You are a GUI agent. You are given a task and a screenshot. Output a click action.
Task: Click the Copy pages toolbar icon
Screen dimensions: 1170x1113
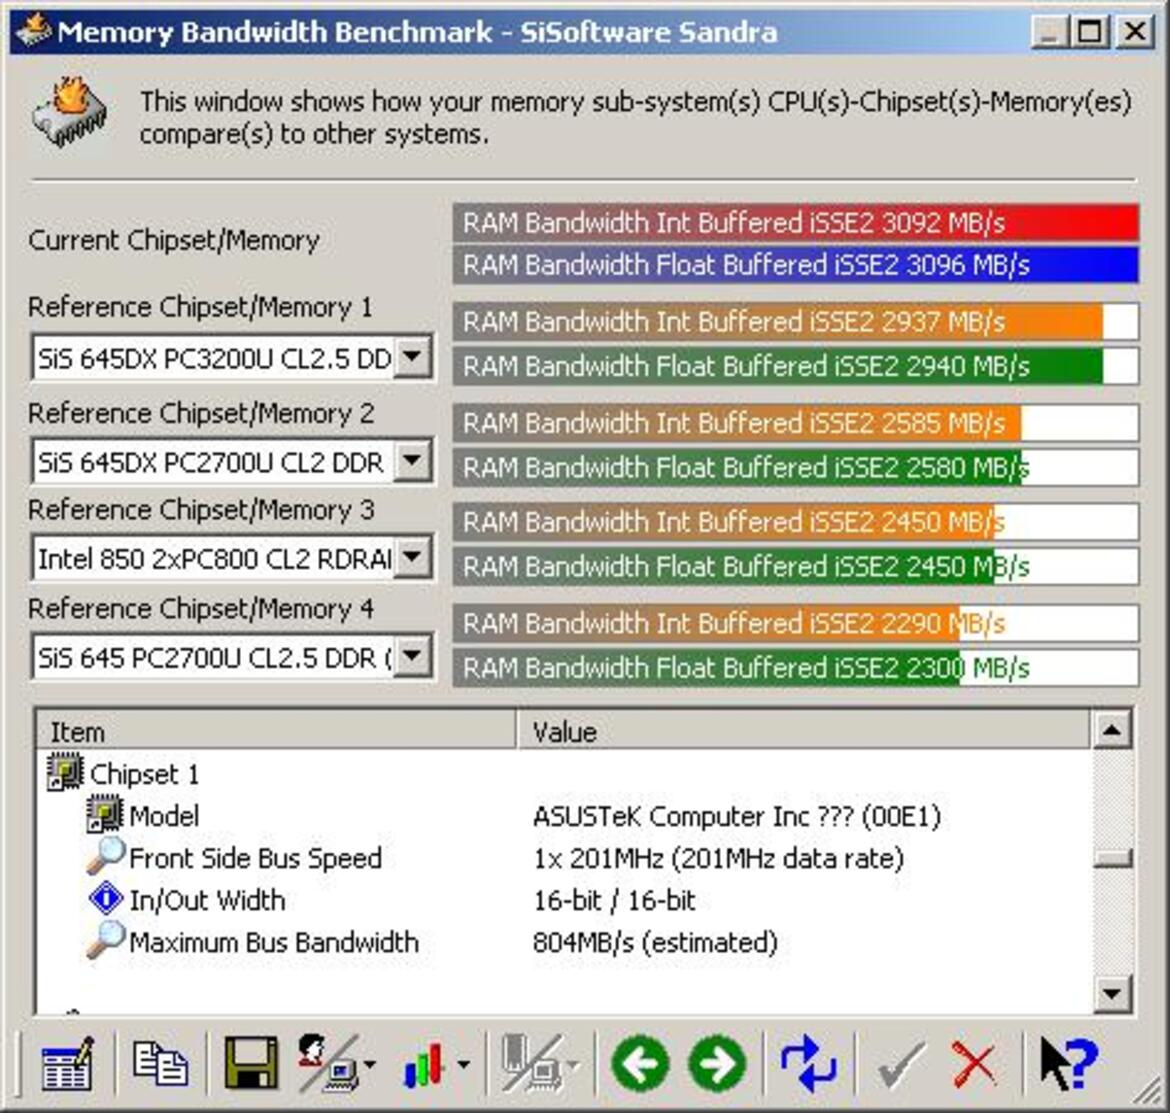(160, 1063)
